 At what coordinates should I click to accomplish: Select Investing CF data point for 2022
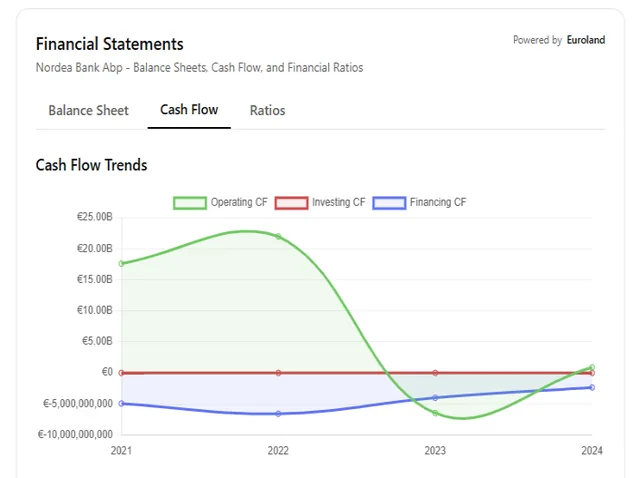(x=278, y=373)
